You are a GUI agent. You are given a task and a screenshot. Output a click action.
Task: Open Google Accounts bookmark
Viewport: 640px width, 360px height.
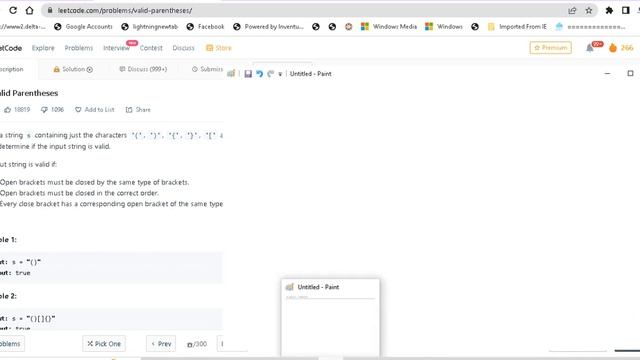[x=83, y=27]
